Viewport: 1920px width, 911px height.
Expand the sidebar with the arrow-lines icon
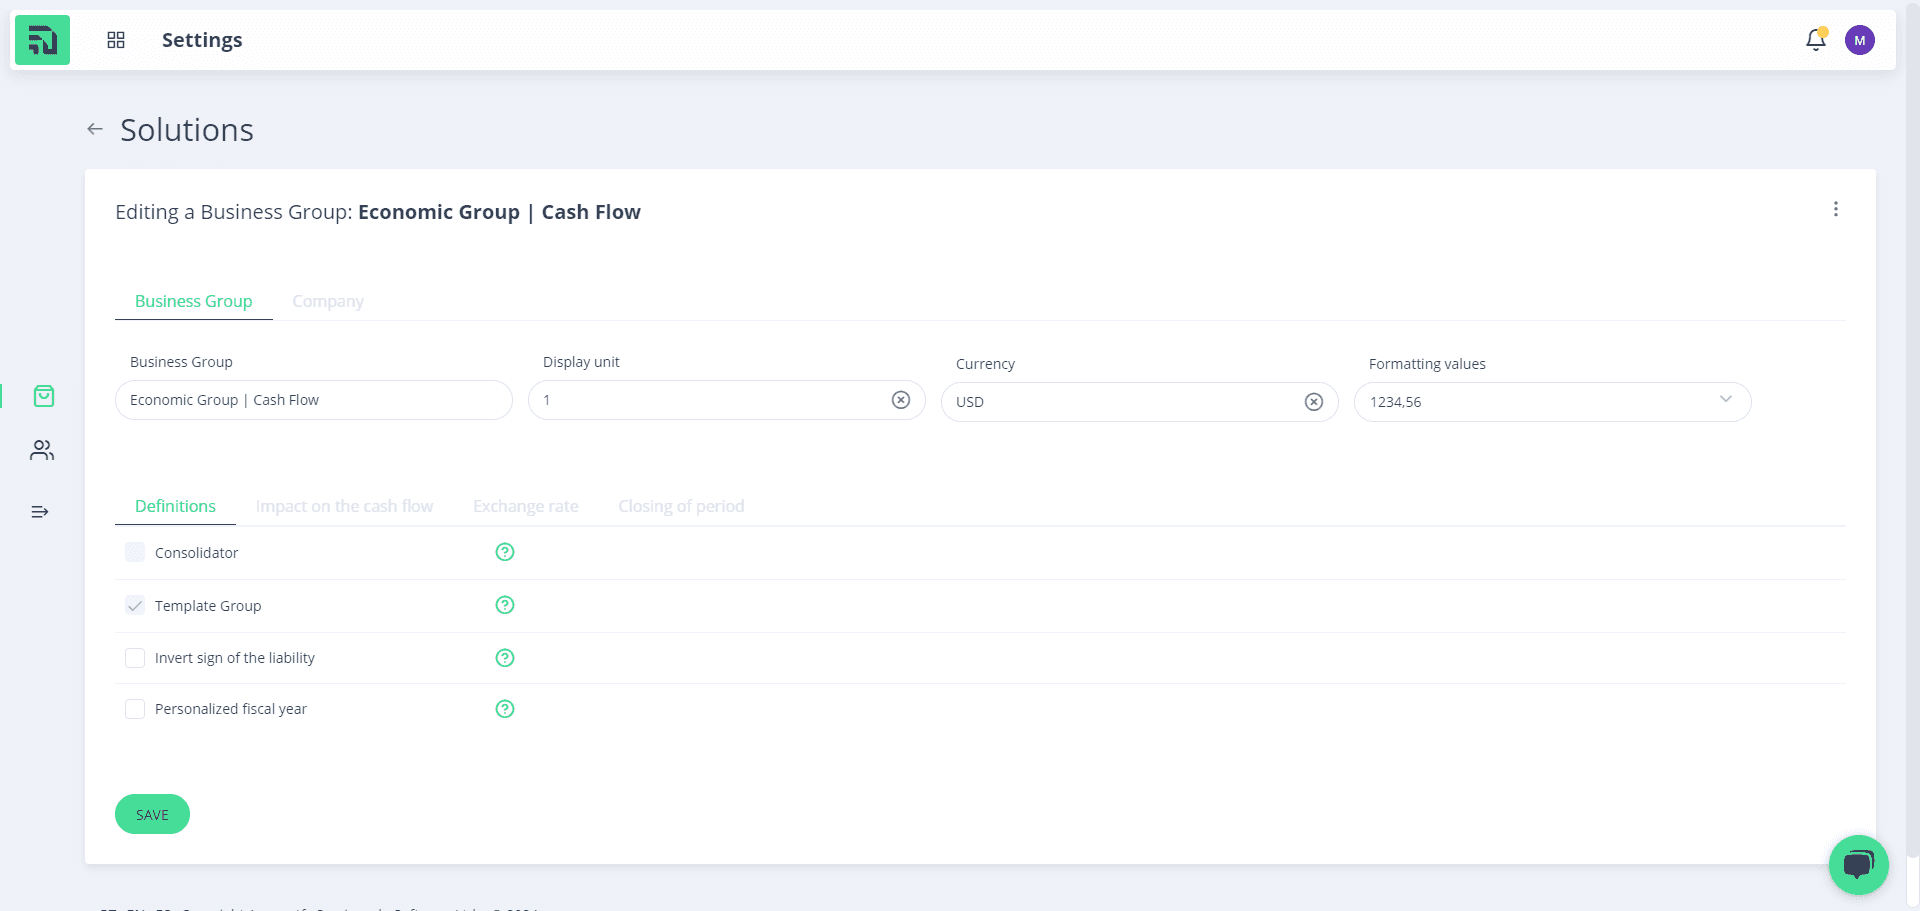click(x=40, y=512)
